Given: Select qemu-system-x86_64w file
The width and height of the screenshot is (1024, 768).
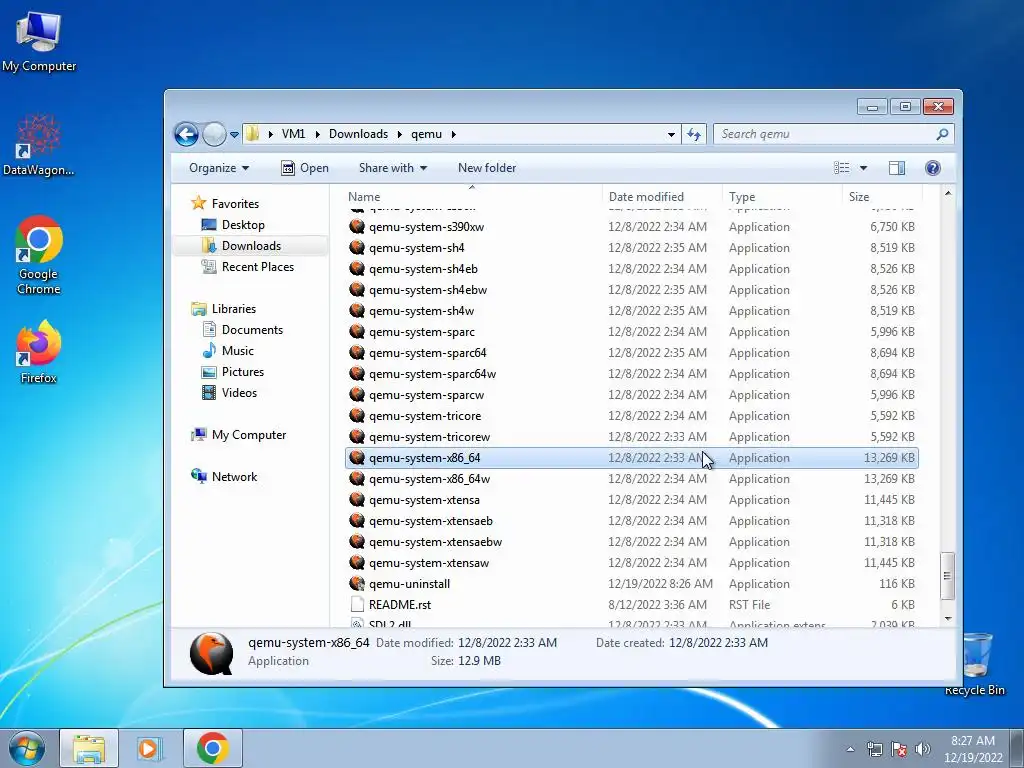Looking at the screenshot, I should (632, 479).
